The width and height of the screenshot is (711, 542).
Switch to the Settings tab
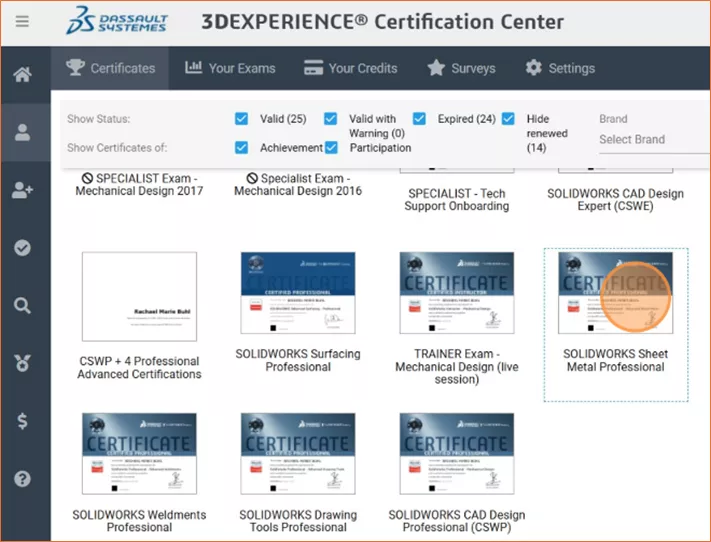pyautogui.click(x=560, y=68)
